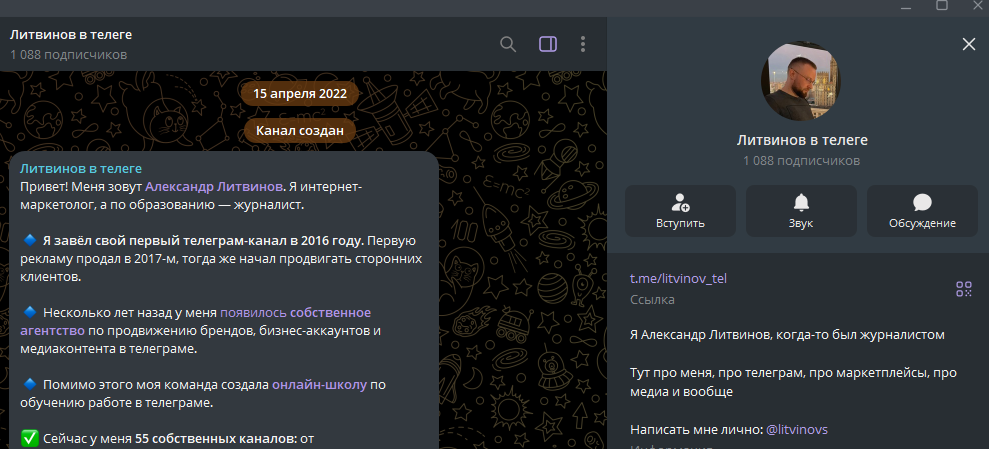This screenshot has height=449, width=989.
Task: Close the channel info panel
Action: 967,44
